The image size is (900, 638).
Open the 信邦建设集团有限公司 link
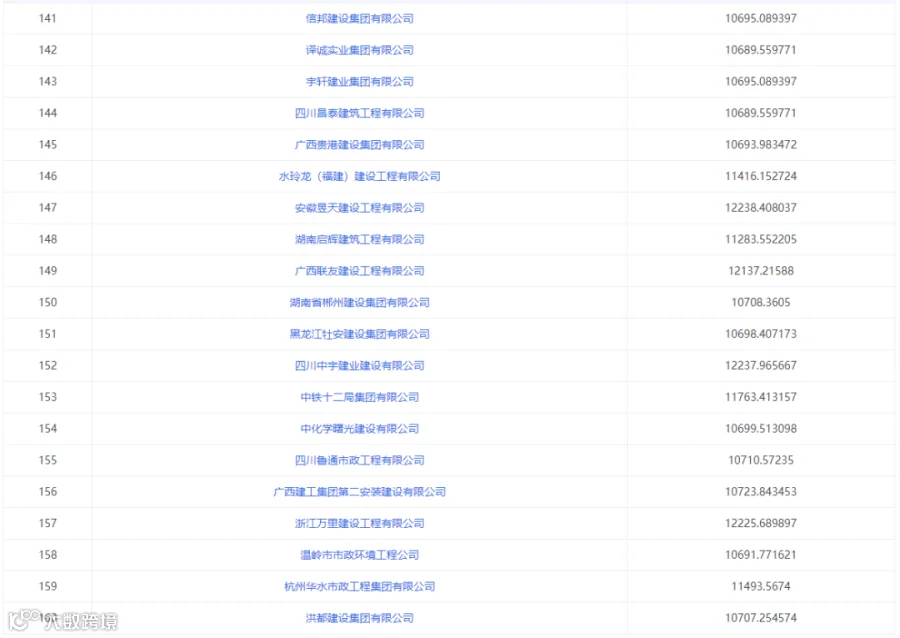[x=359, y=18]
